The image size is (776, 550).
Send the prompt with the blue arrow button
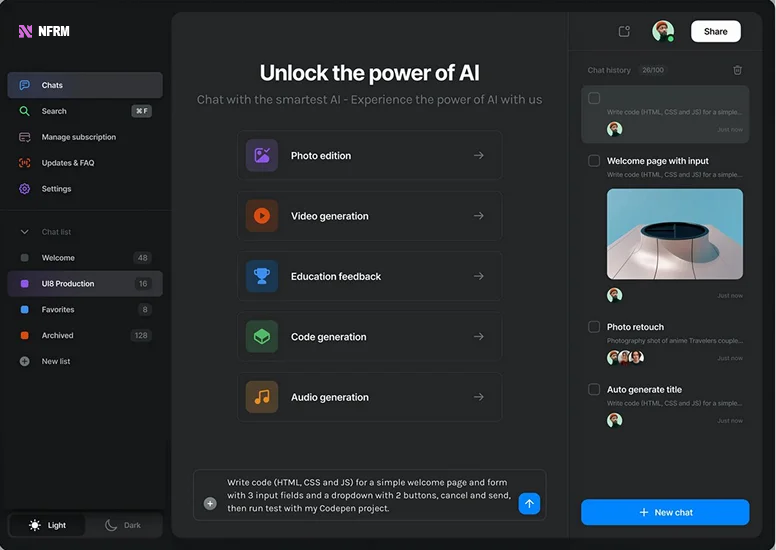click(529, 503)
